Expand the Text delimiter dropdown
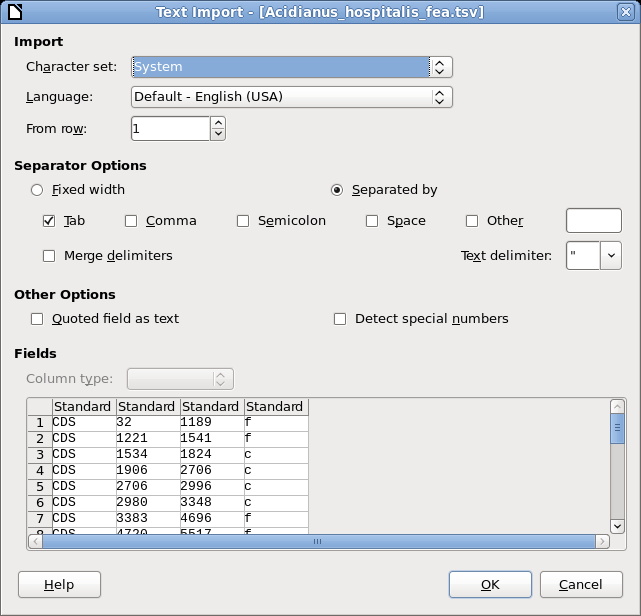The height and width of the screenshot is (616, 641). 611,255
